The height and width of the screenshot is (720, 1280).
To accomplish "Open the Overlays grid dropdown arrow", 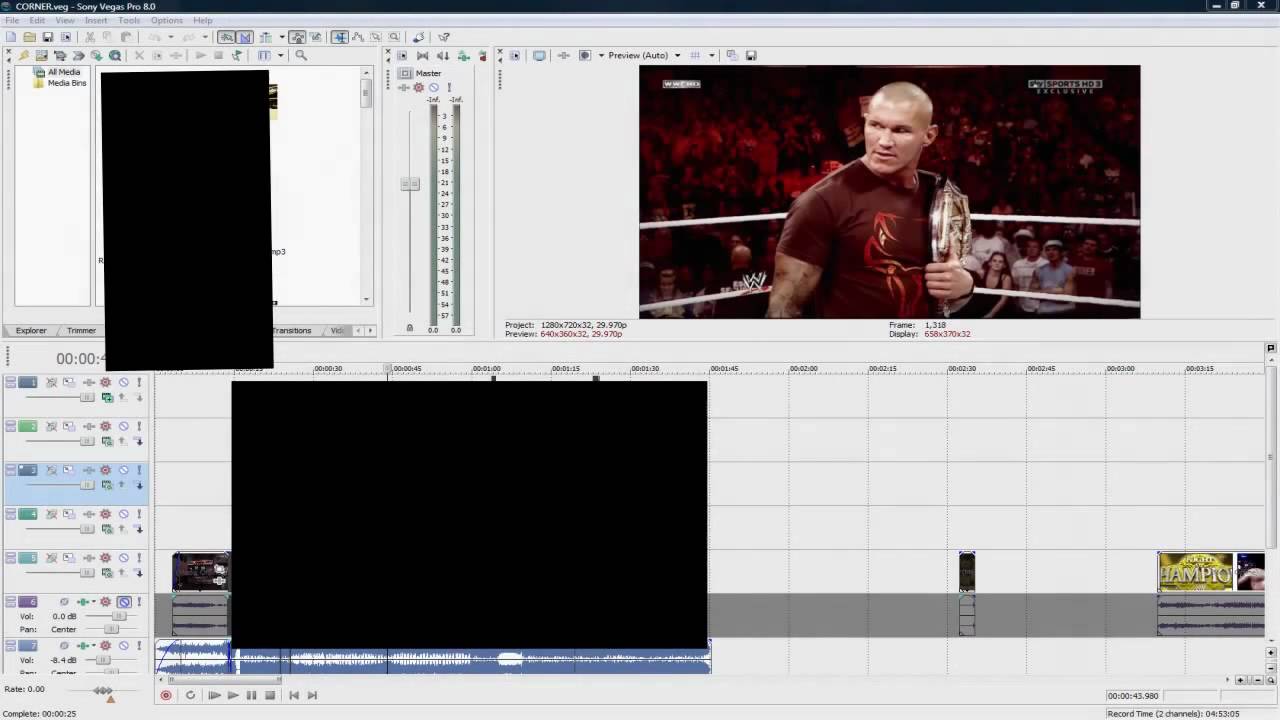I will coord(711,55).
